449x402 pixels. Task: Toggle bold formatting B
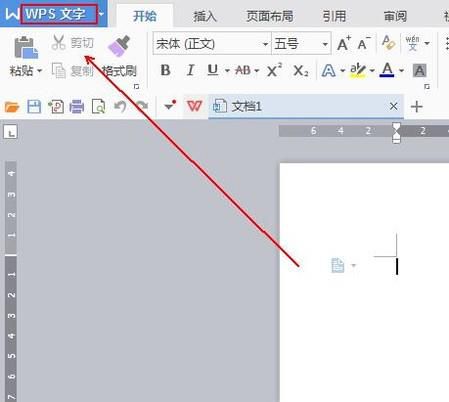(x=165, y=70)
